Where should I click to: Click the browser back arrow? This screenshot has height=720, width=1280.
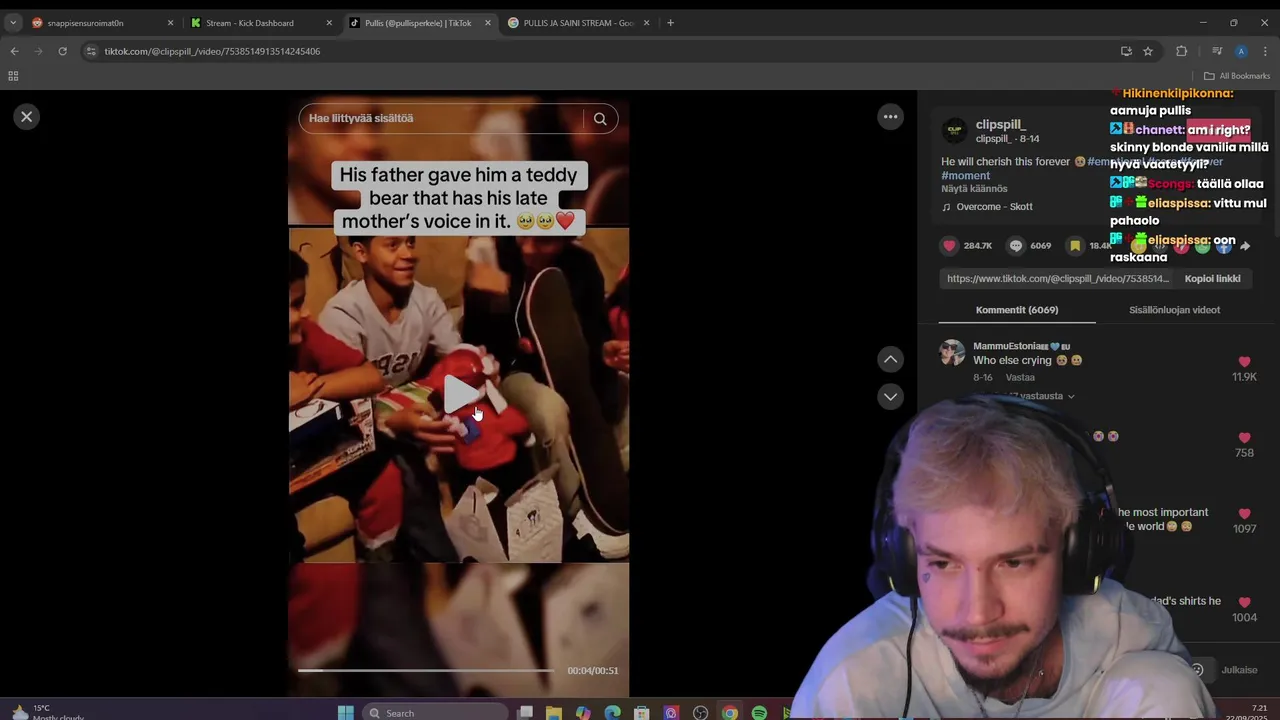(x=14, y=51)
